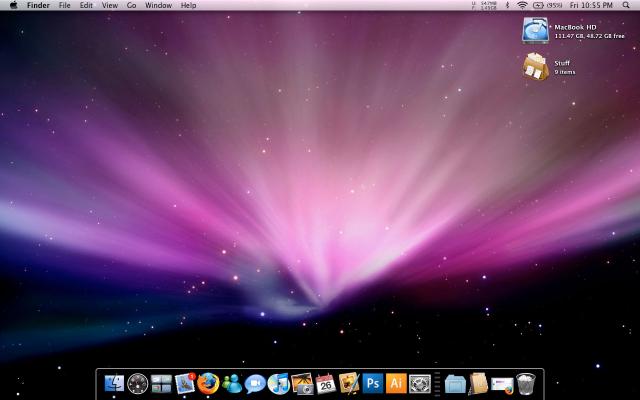Click the Wi-Fi status icon

[522, 5]
